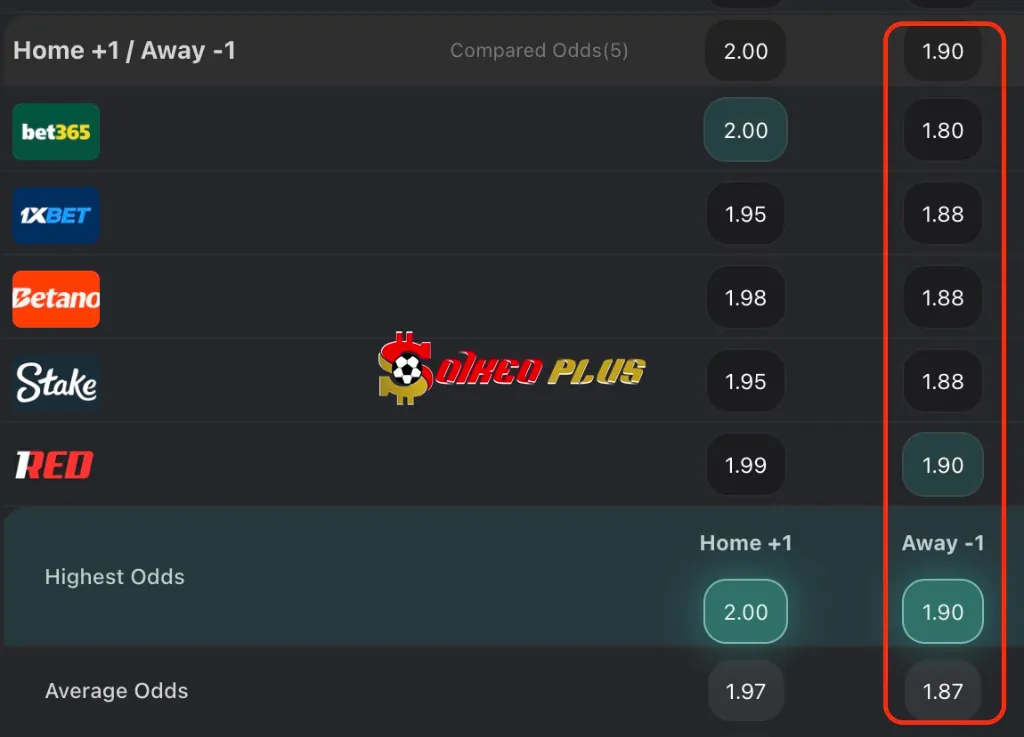The height and width of the screenshot is (737, 1024).
Task: Click the Home +1 / Away -1 heading
Action: pyautogui.click(x=125, y=50)
